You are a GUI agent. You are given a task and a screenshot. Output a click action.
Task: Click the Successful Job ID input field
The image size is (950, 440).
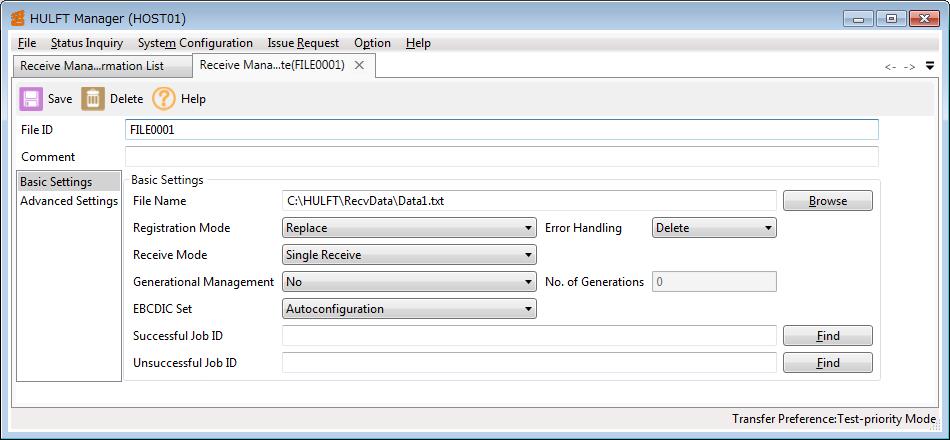530,335
